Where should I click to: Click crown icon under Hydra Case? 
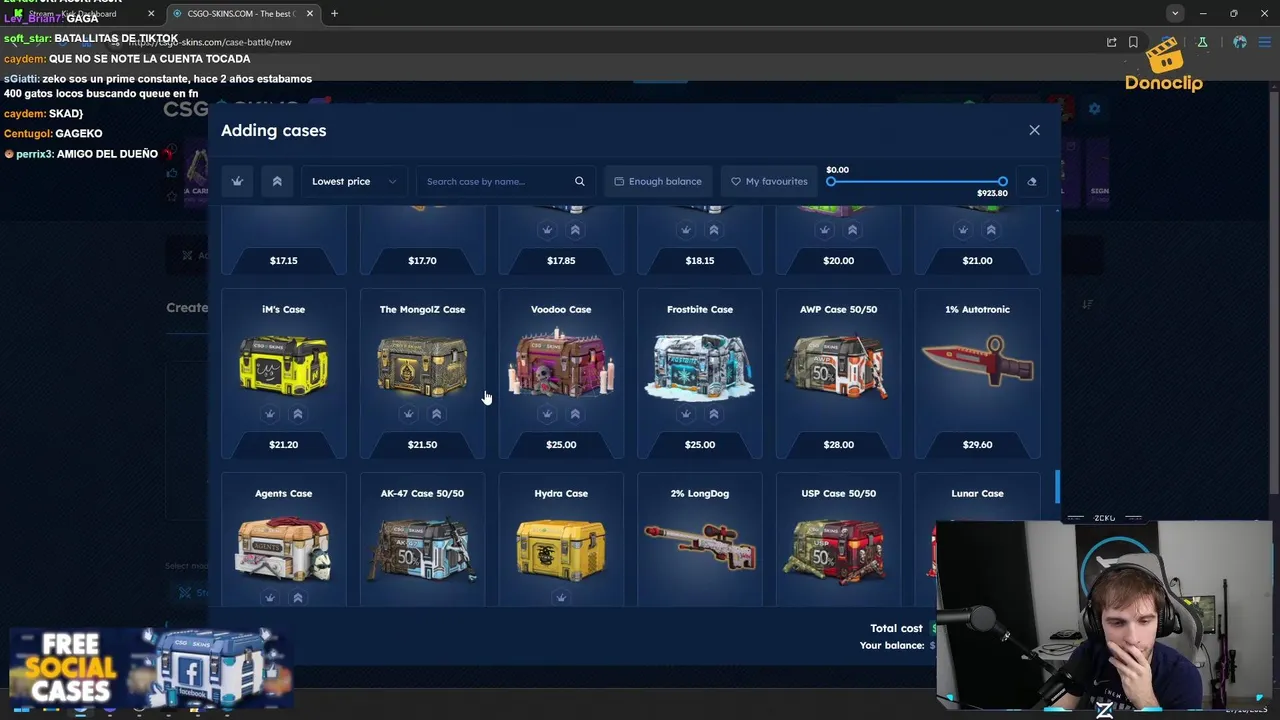pos(561,598)
